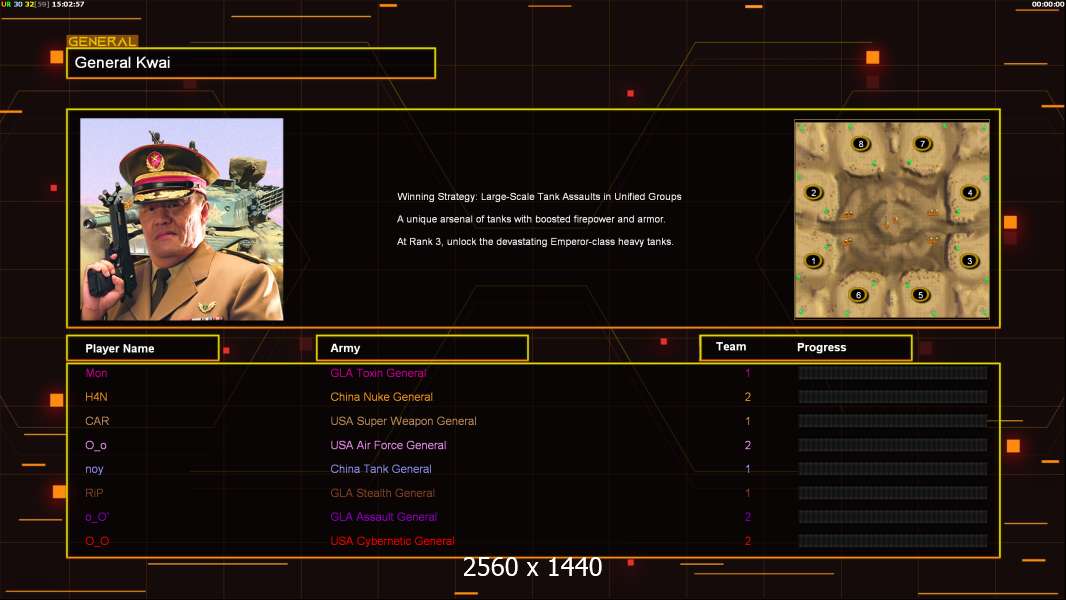Click the team number for H4N
This screenshot has width=1066, height=600.
coord(748,397)
